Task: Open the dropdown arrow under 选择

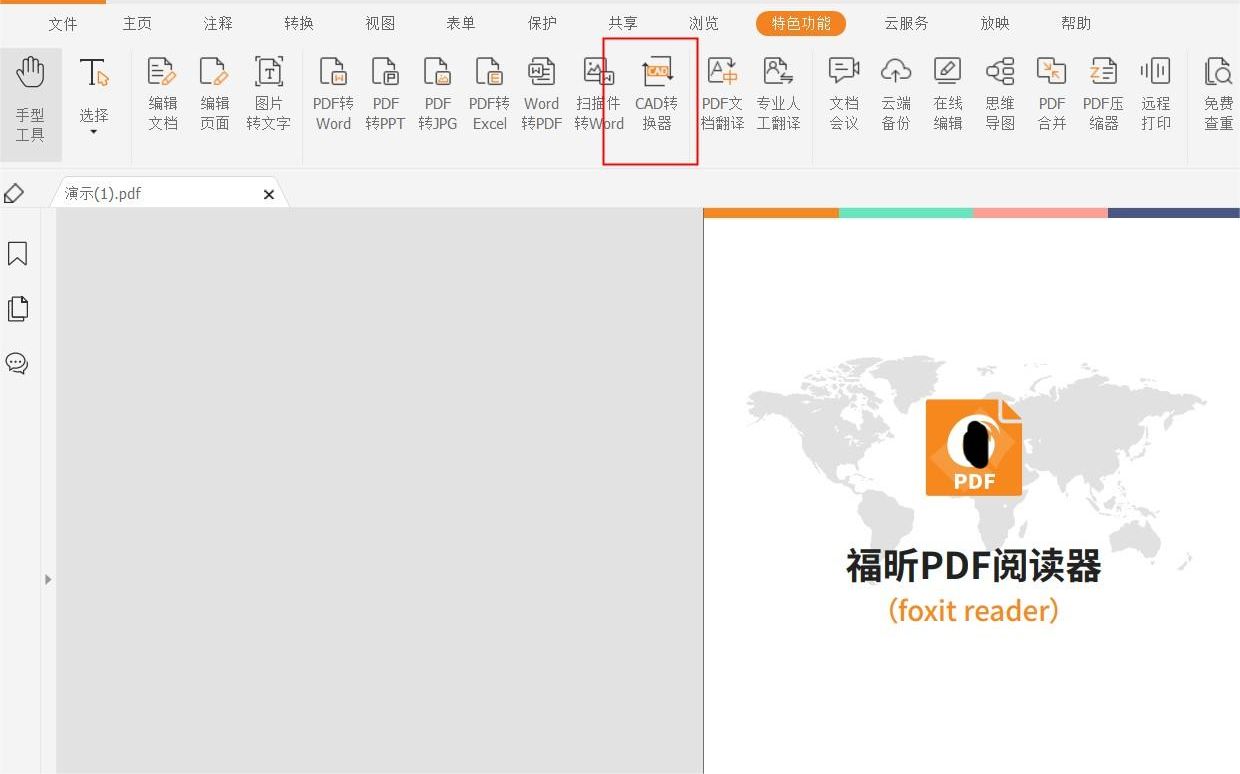Action: (x=94, y=132)
